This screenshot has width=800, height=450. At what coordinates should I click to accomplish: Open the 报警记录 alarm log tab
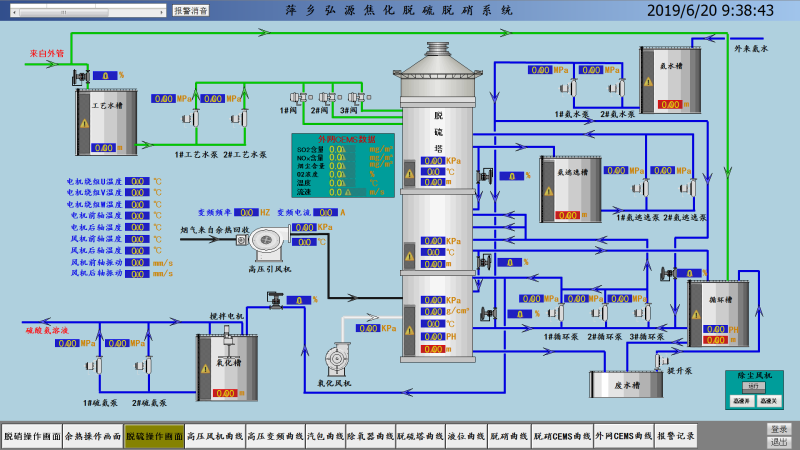(675, 436)
